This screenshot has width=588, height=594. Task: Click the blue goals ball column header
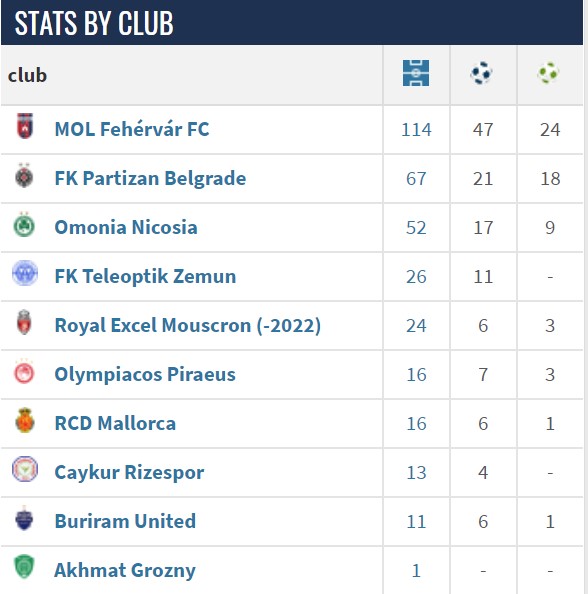coord(482,73)
